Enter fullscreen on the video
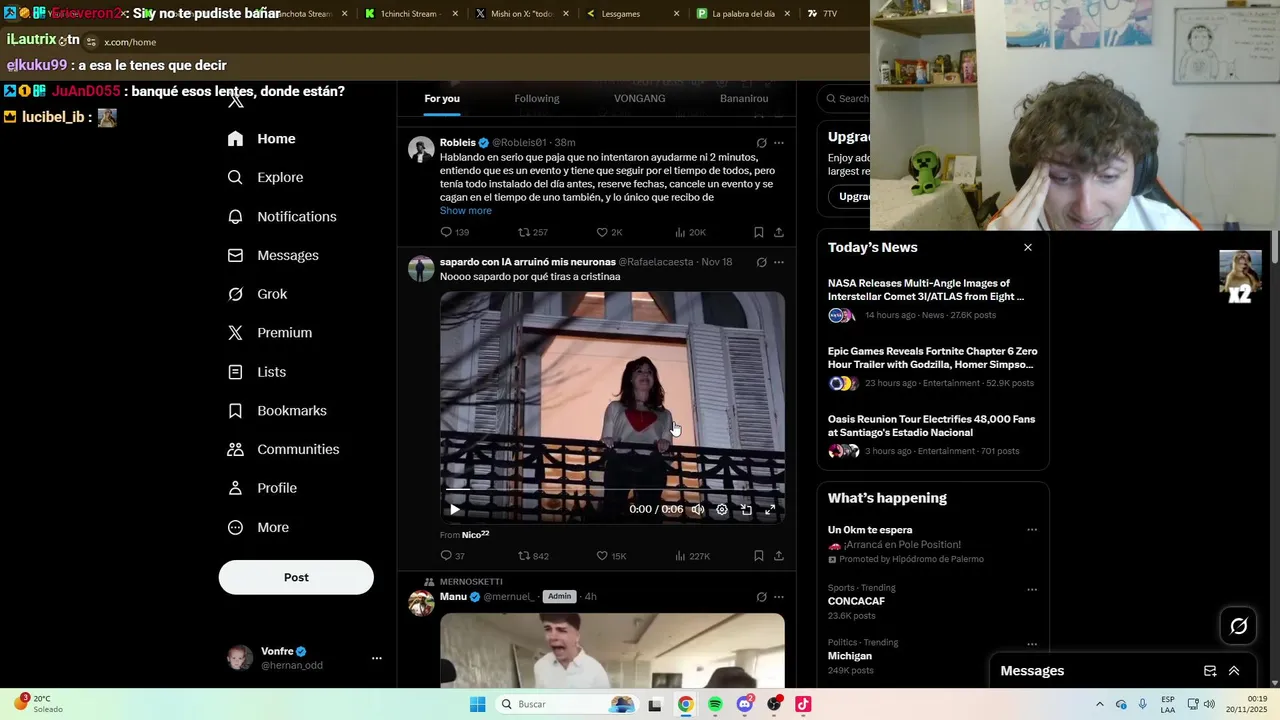The image size is (1280, 720). pos(770,509)
